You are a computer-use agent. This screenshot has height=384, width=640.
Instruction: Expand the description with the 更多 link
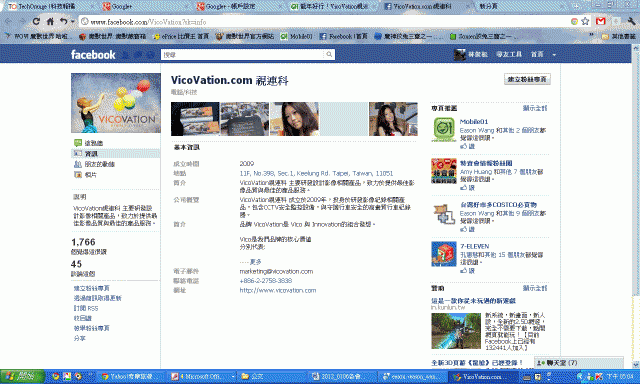pyautogui.click(x=256, y=262)
